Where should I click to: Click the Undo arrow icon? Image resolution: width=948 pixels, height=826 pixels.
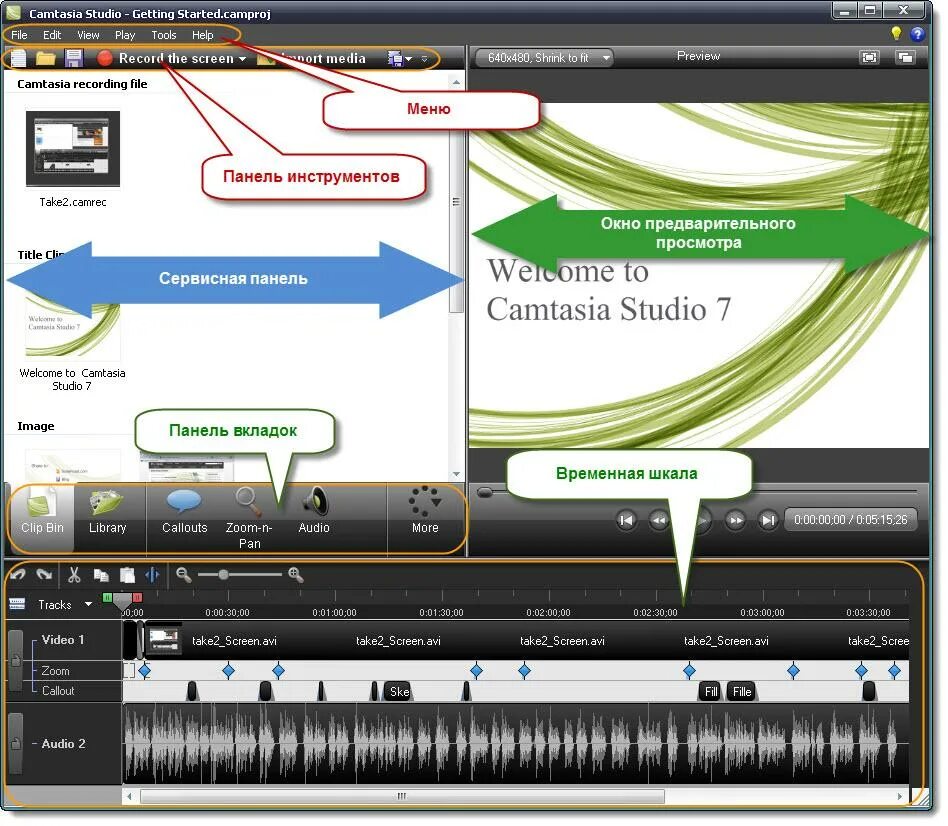coord(18,574)
